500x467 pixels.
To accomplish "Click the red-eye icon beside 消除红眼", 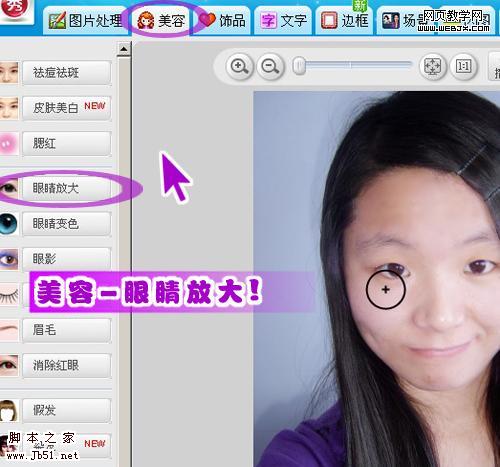I will coord(9,366).
